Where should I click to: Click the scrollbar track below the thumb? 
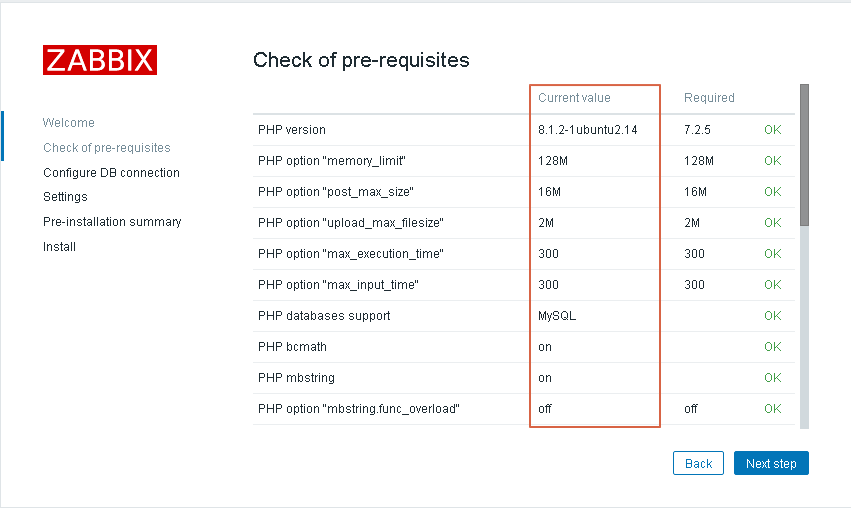pyautogui.click(x=804, y=327)
